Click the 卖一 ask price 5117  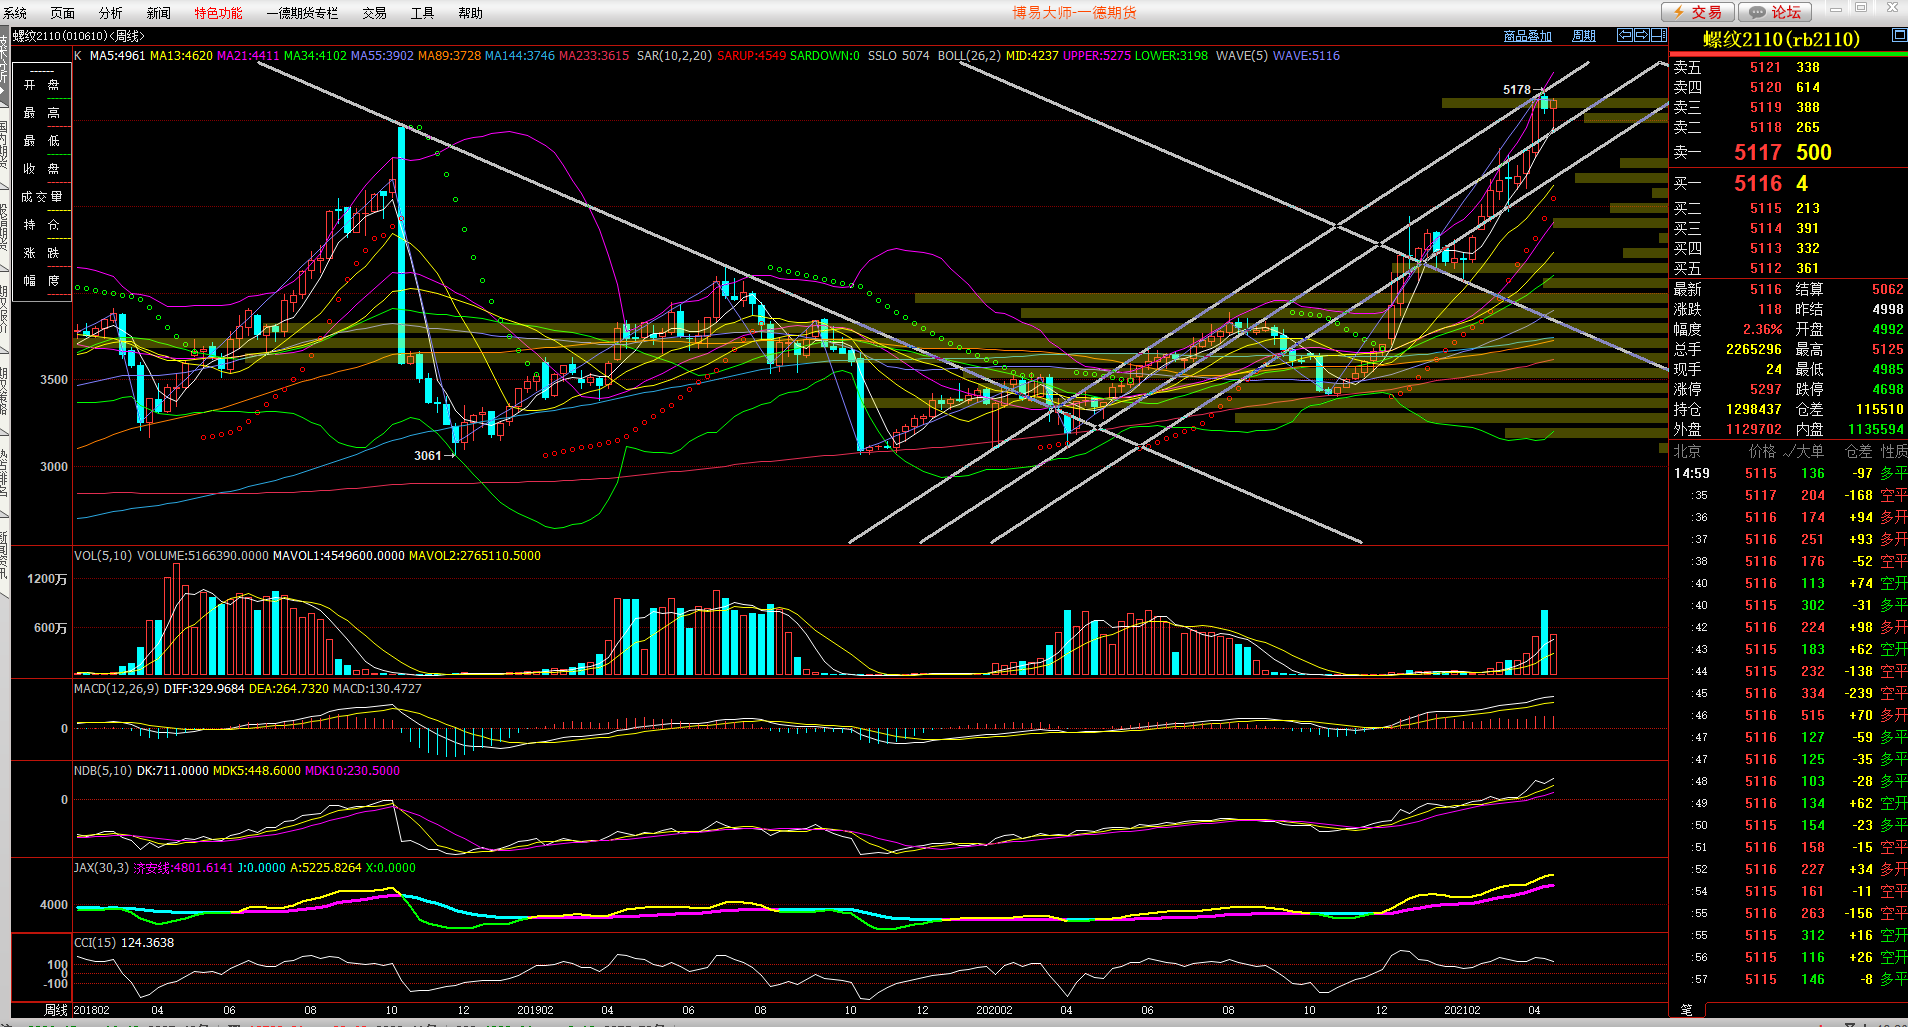[1757, 152]
